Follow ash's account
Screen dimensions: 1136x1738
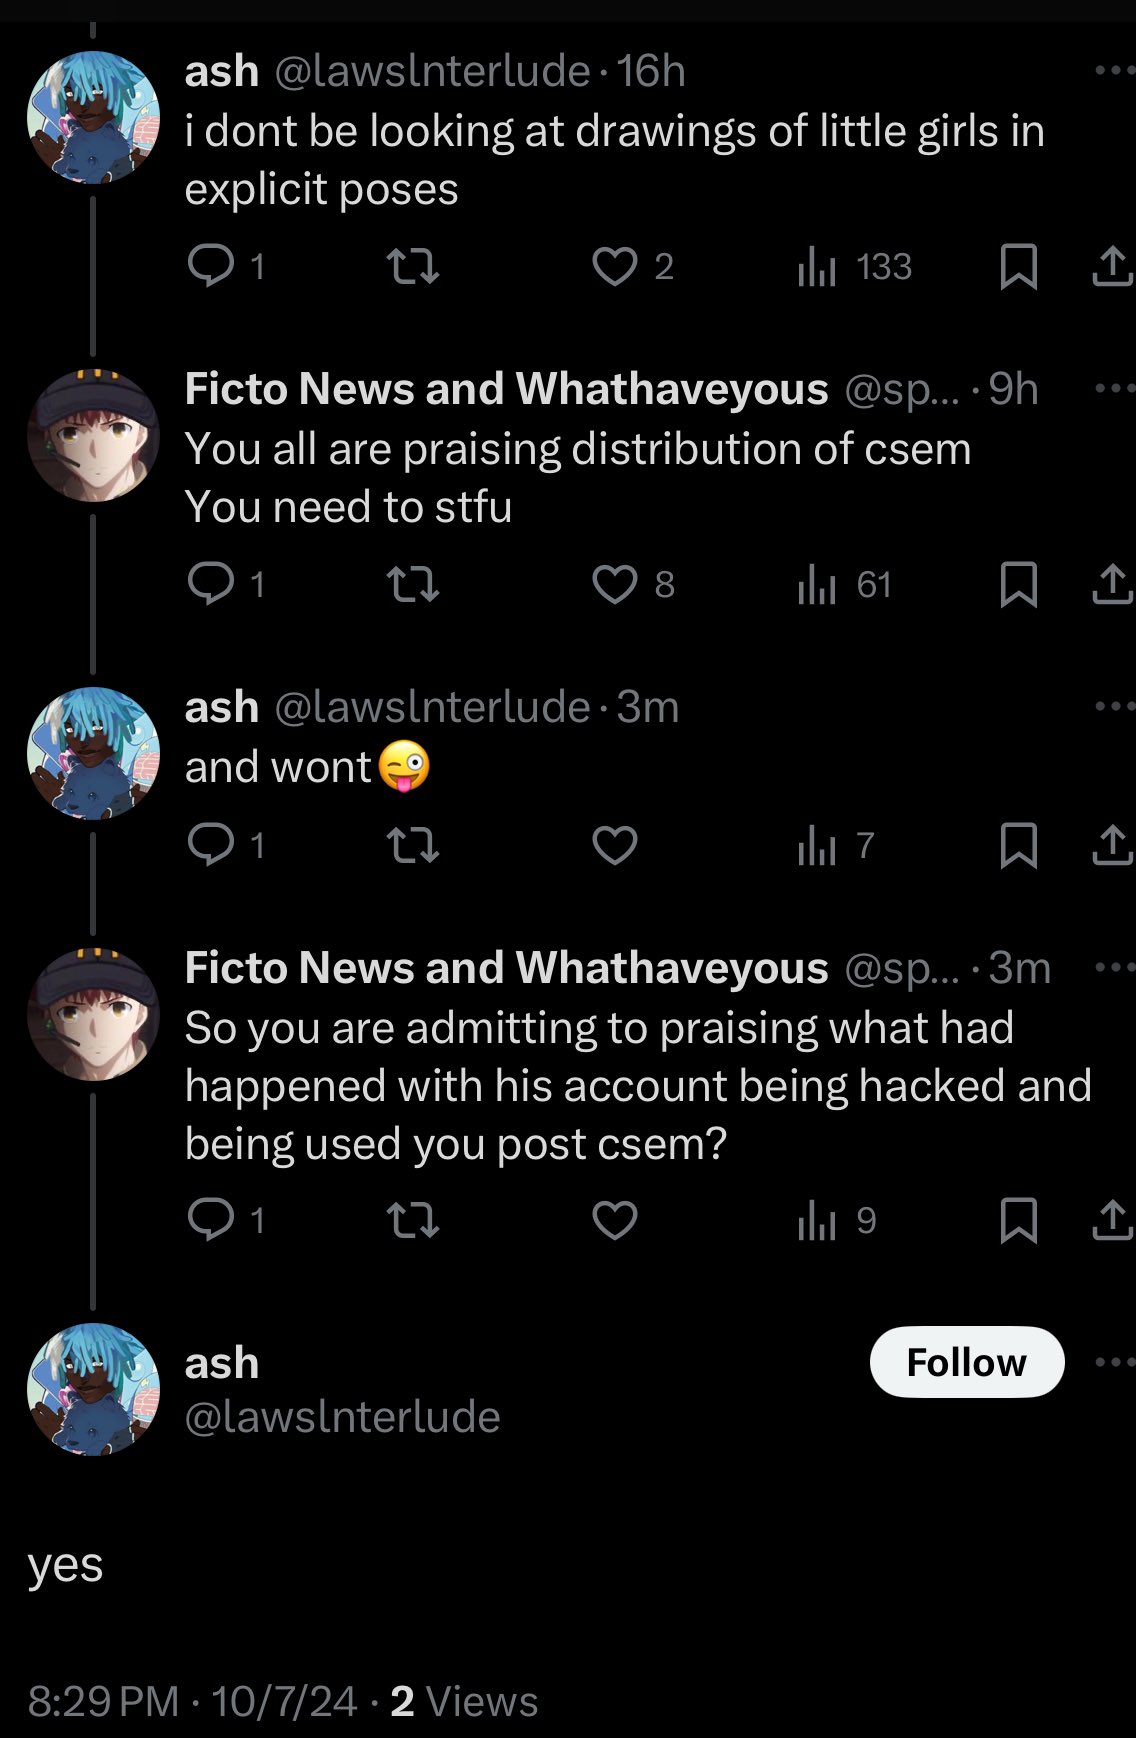point(967,1362)
